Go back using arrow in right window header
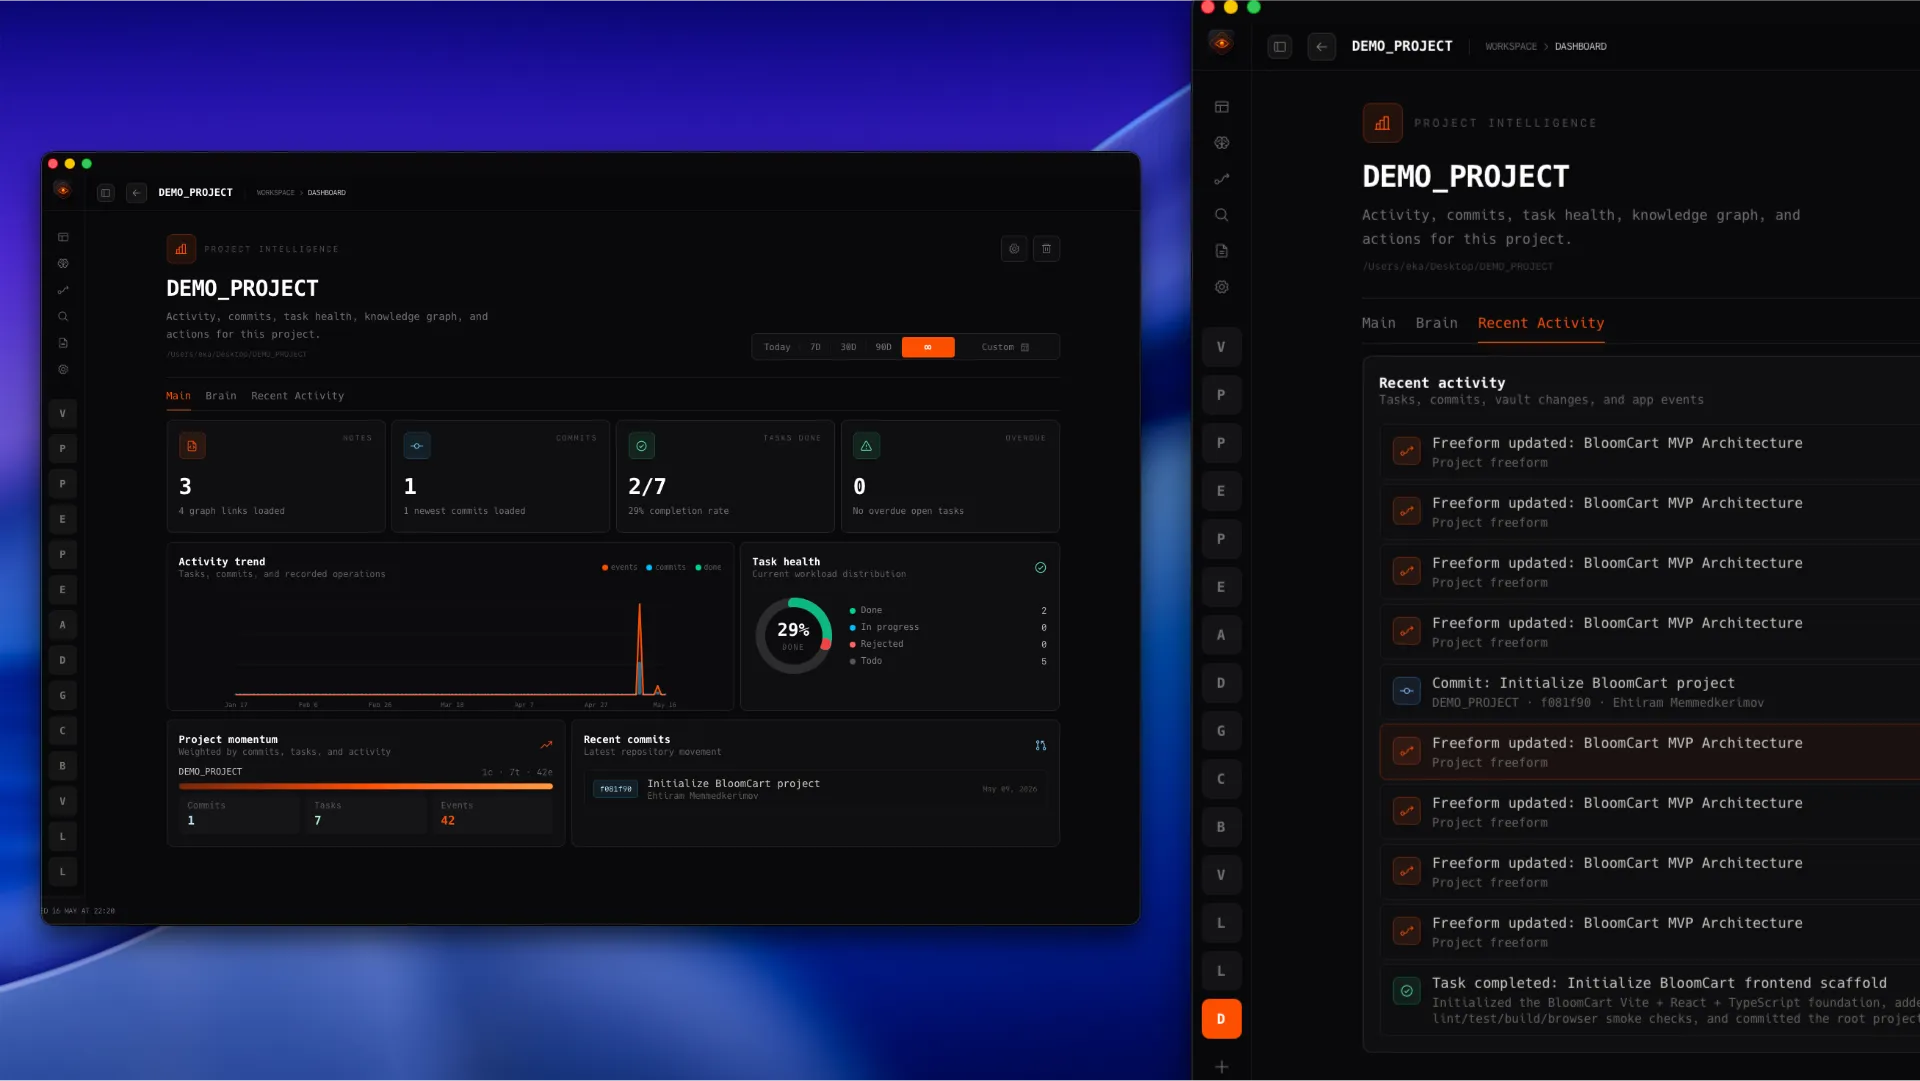Viewport: 1920px width, 1081px height. pyautogui.click(x=1321, y=47)
